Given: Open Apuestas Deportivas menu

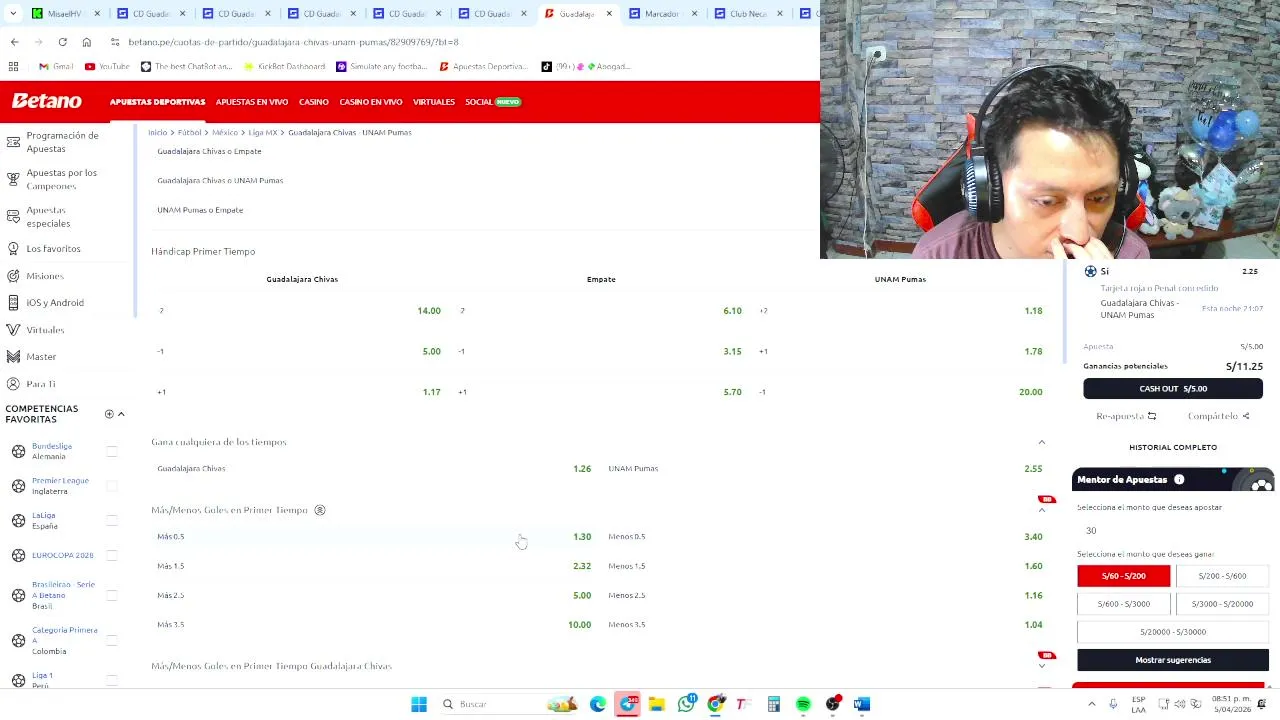Looking at the screenshot, I should [157, 102].
